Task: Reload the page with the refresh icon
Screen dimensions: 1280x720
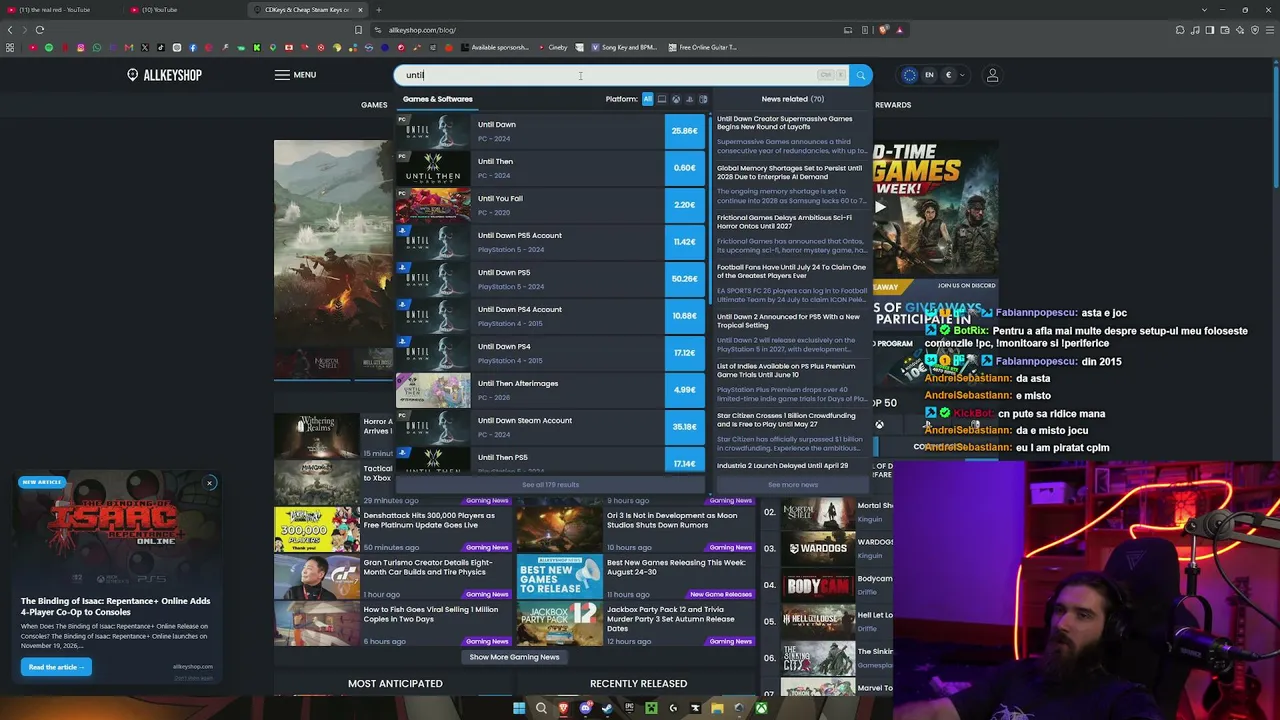Action: point(40,30)
